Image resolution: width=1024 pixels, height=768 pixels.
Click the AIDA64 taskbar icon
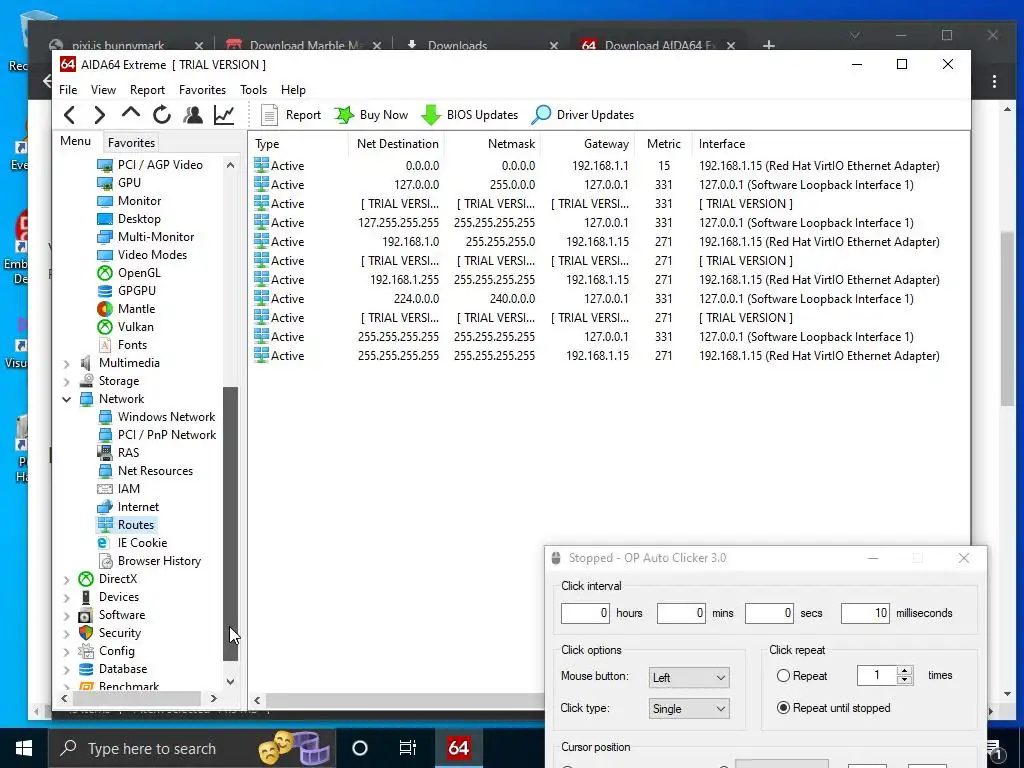coord(458,748)
